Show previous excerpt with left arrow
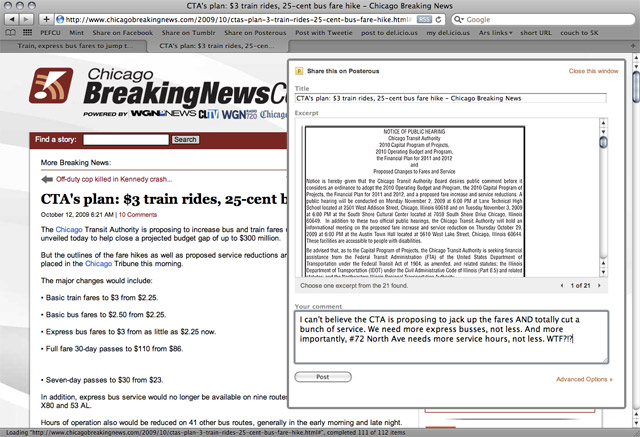Viewport: 640px width, 437px height. tap(562, 286)
